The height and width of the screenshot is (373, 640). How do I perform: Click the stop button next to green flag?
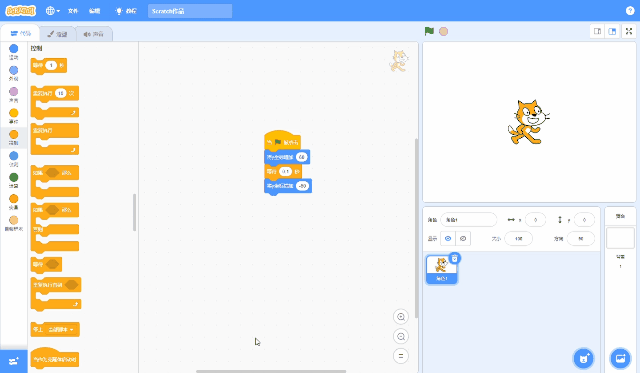point(443,31)
